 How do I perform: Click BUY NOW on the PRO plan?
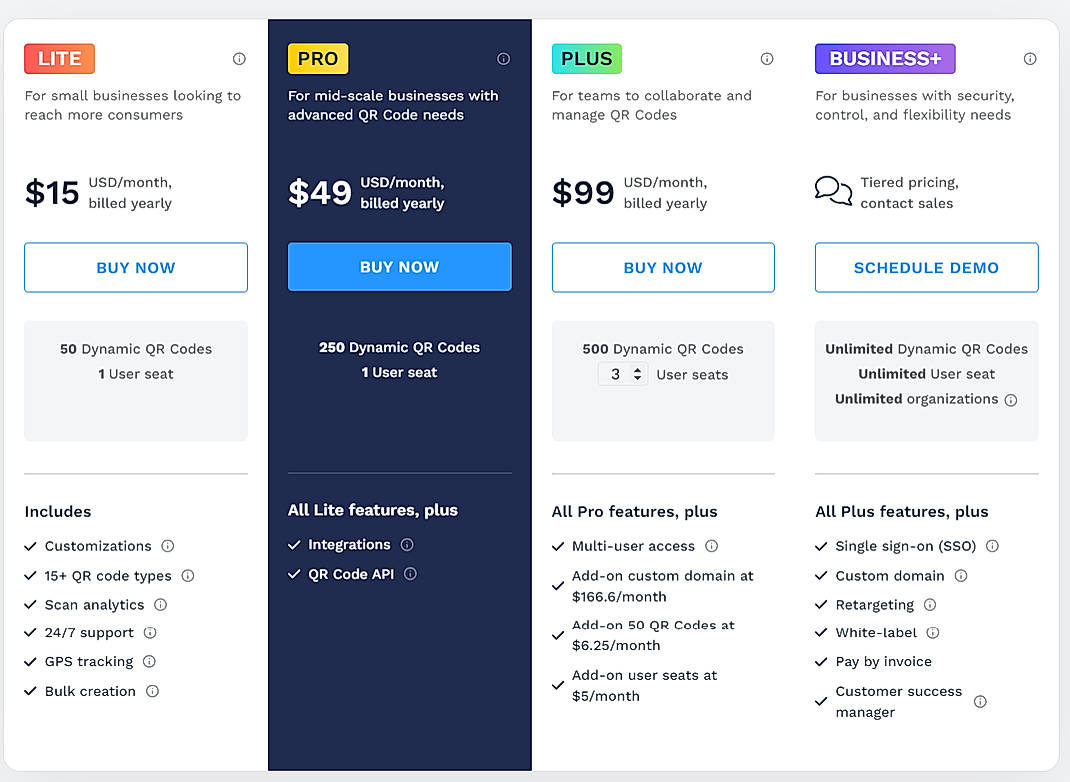399,267
